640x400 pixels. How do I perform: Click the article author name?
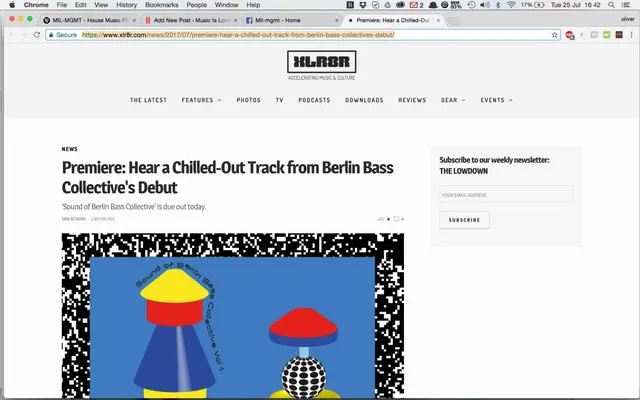tap(73, 219)
